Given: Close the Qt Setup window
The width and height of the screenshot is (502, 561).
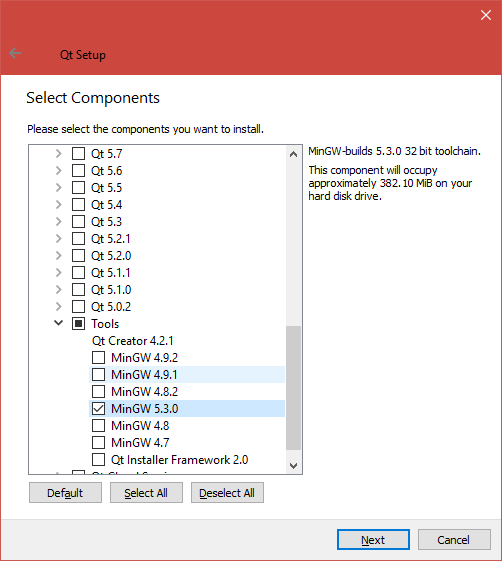Looking at the screenshot, I should (486, 15).
